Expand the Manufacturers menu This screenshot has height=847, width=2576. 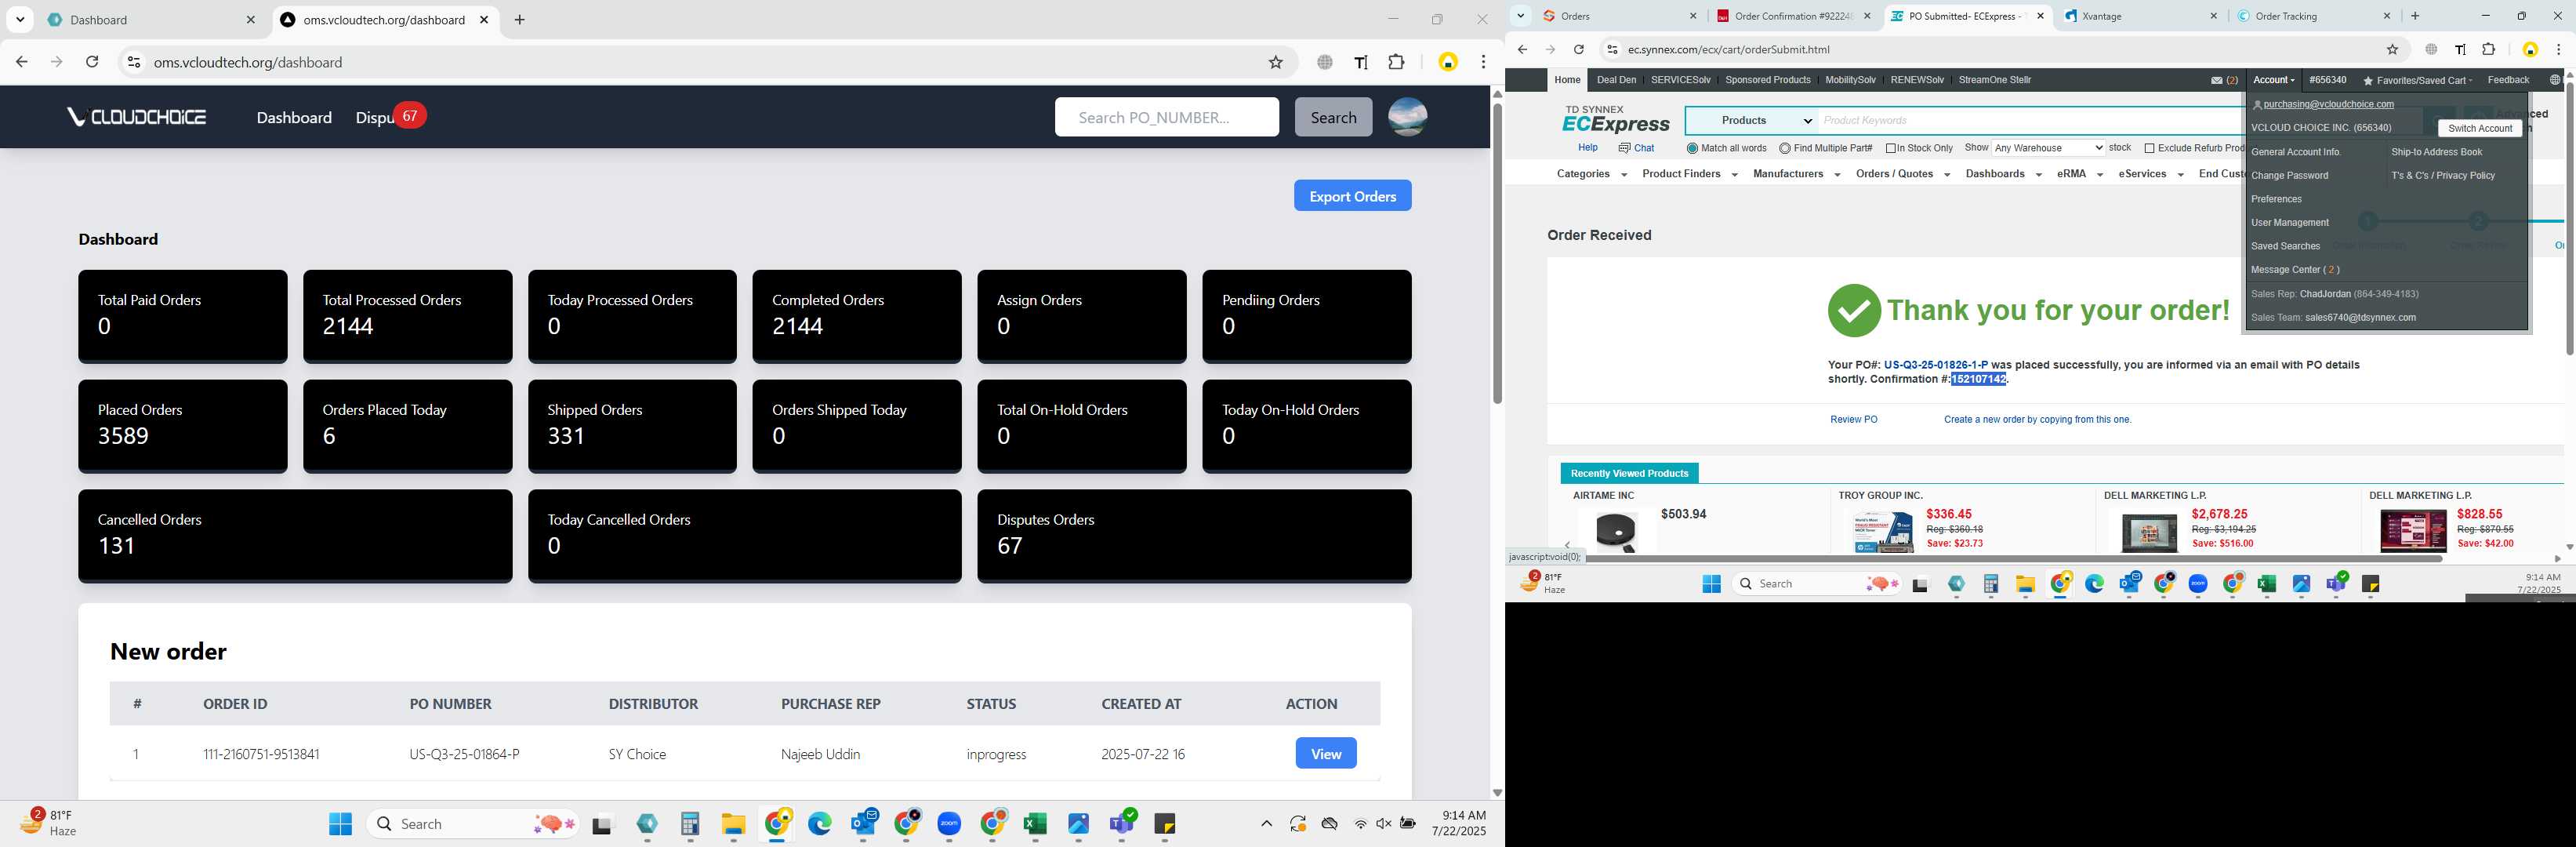1796,174
